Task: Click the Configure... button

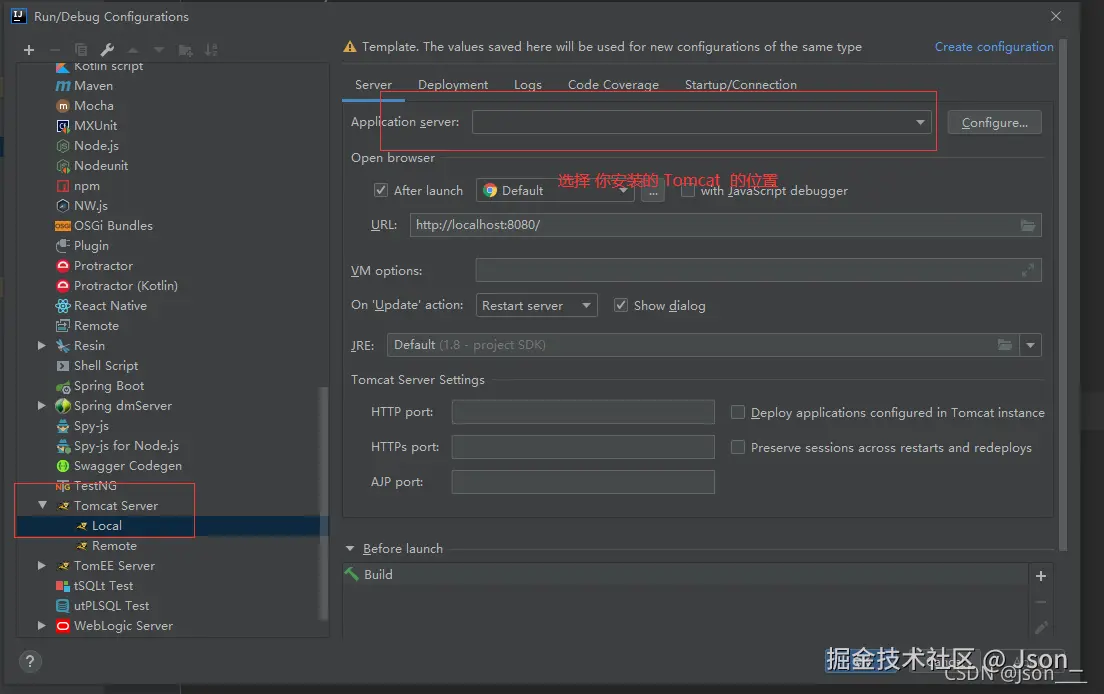Action: click(x=994, y=122)
